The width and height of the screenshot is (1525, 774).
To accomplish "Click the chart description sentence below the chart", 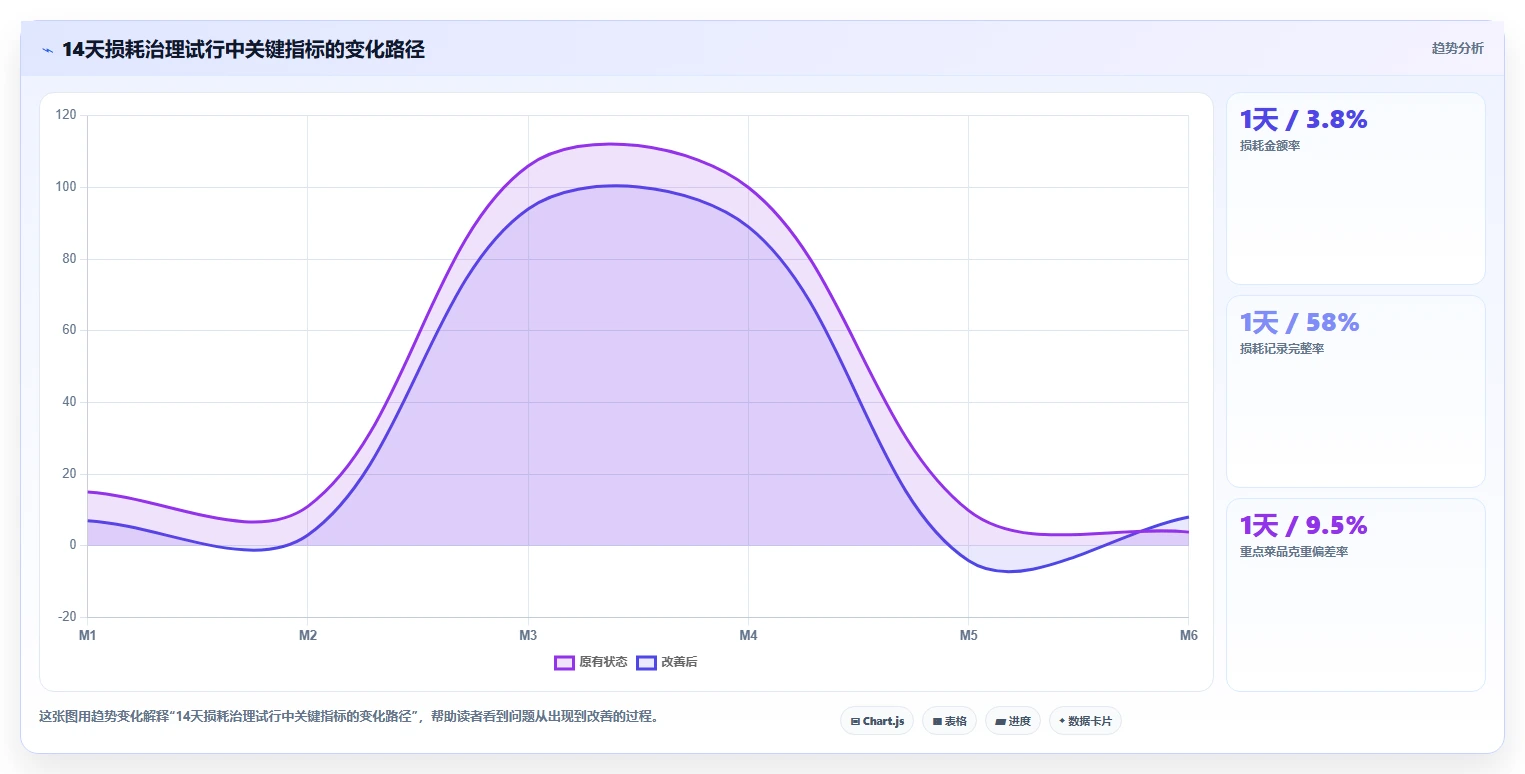I will pyautogui.click(x=350, y=717).
